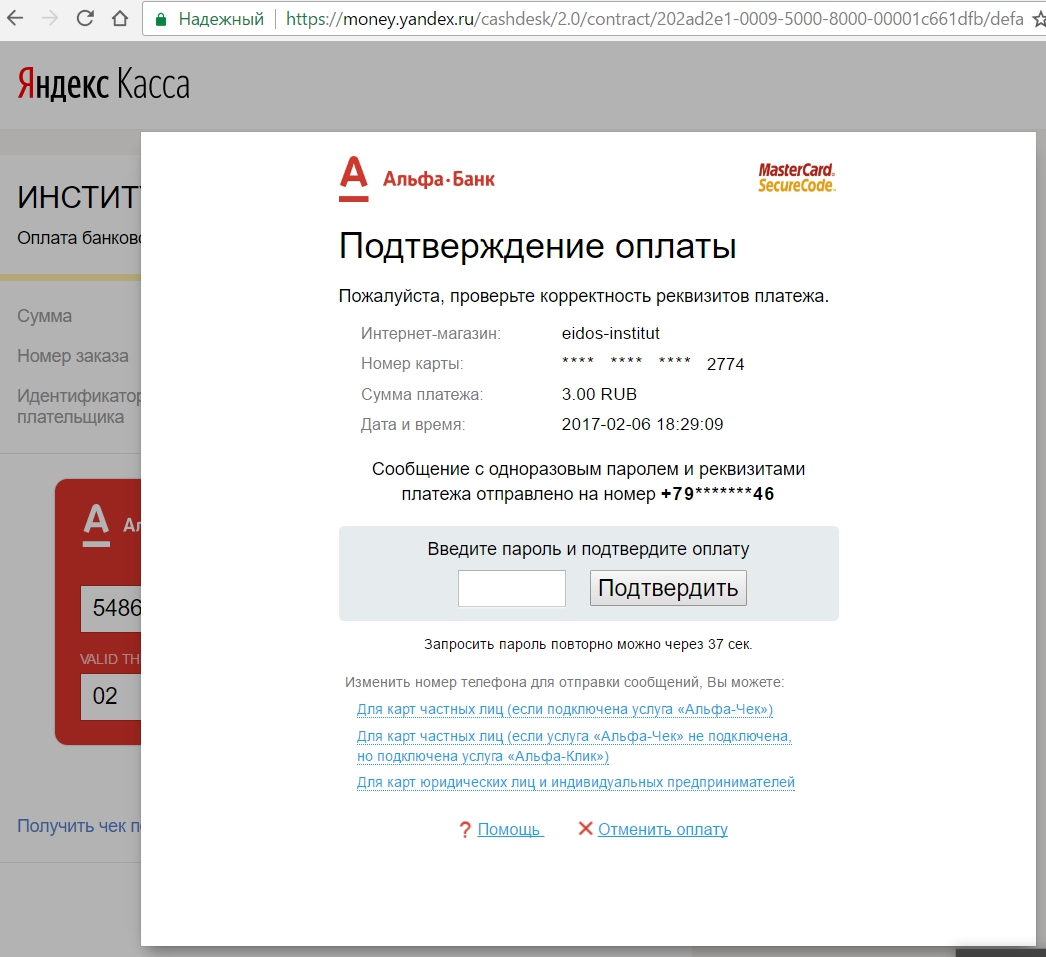Viewport: 1046px width, 957px height.
Task: Bookmark page with the star icon
Action: click(1039, 19)
